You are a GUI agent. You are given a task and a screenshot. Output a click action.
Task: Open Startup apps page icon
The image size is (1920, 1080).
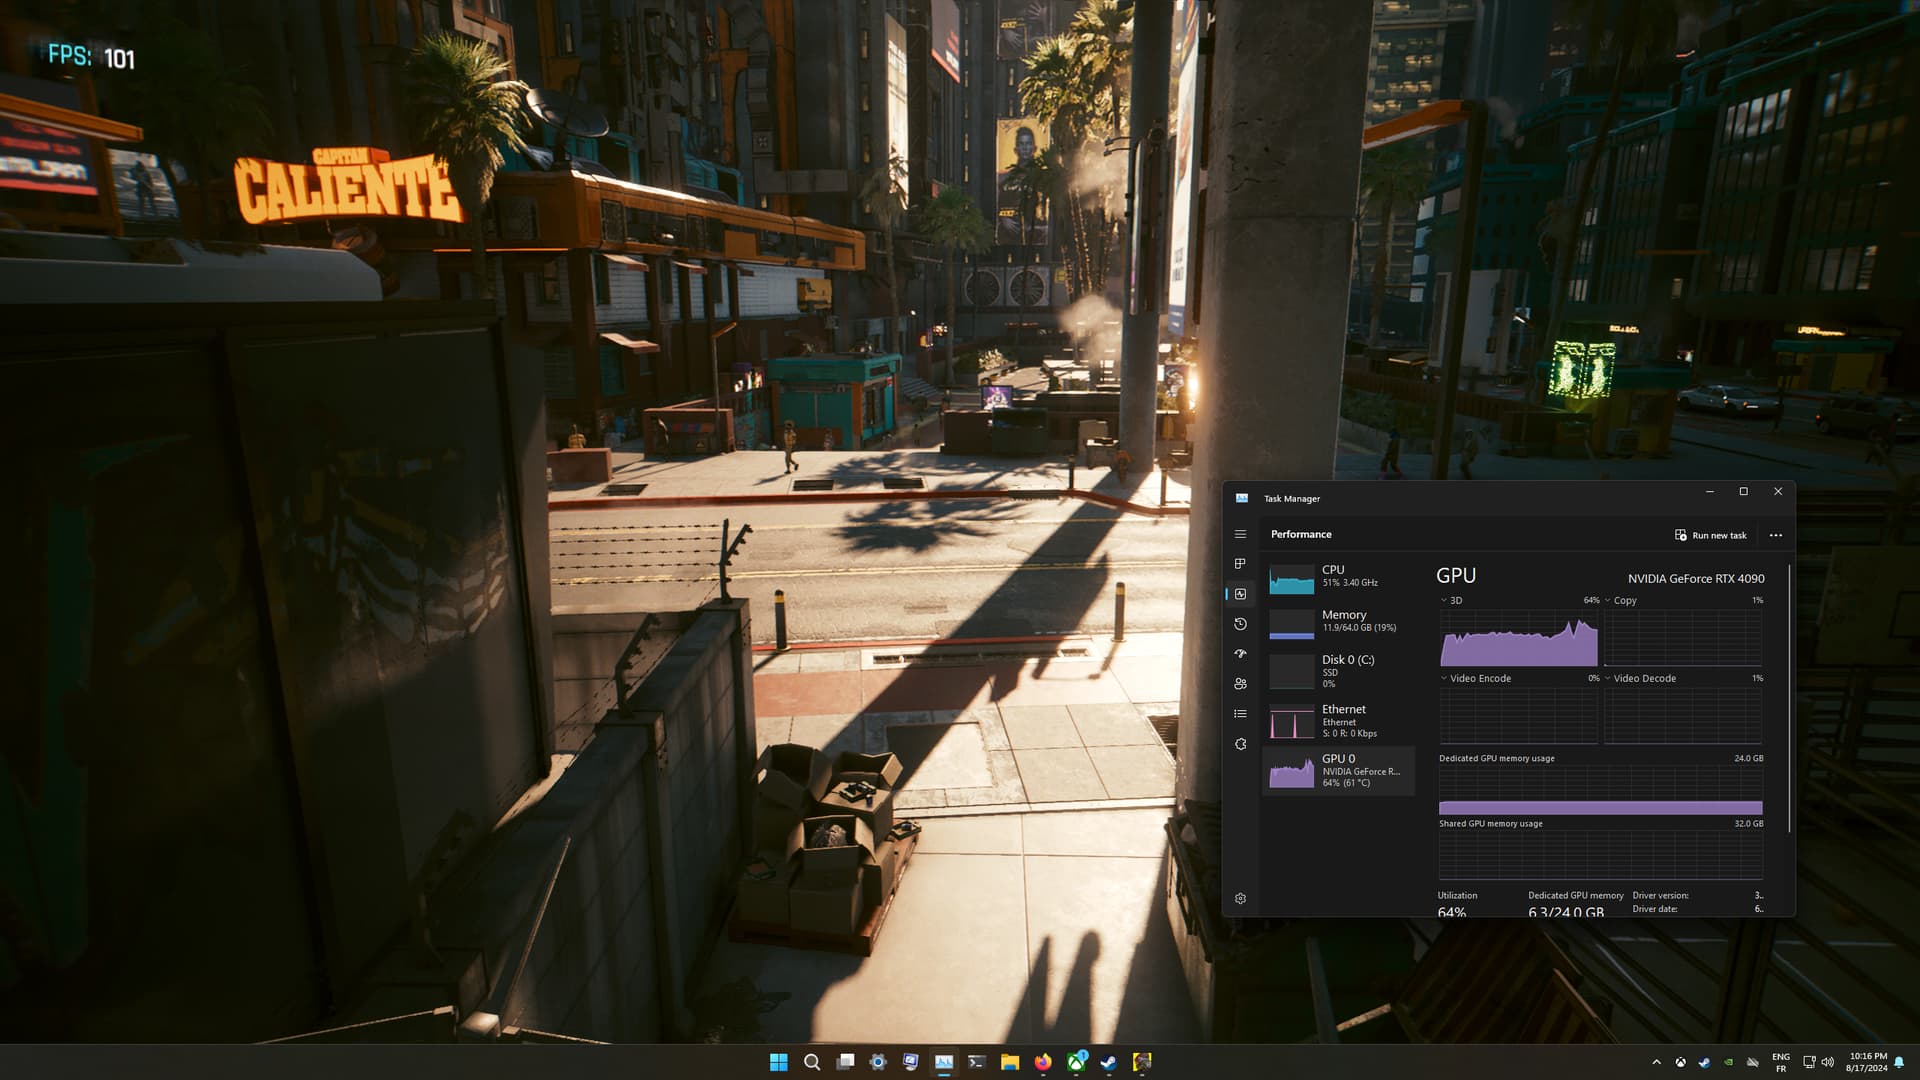(x=1240, y=654)
